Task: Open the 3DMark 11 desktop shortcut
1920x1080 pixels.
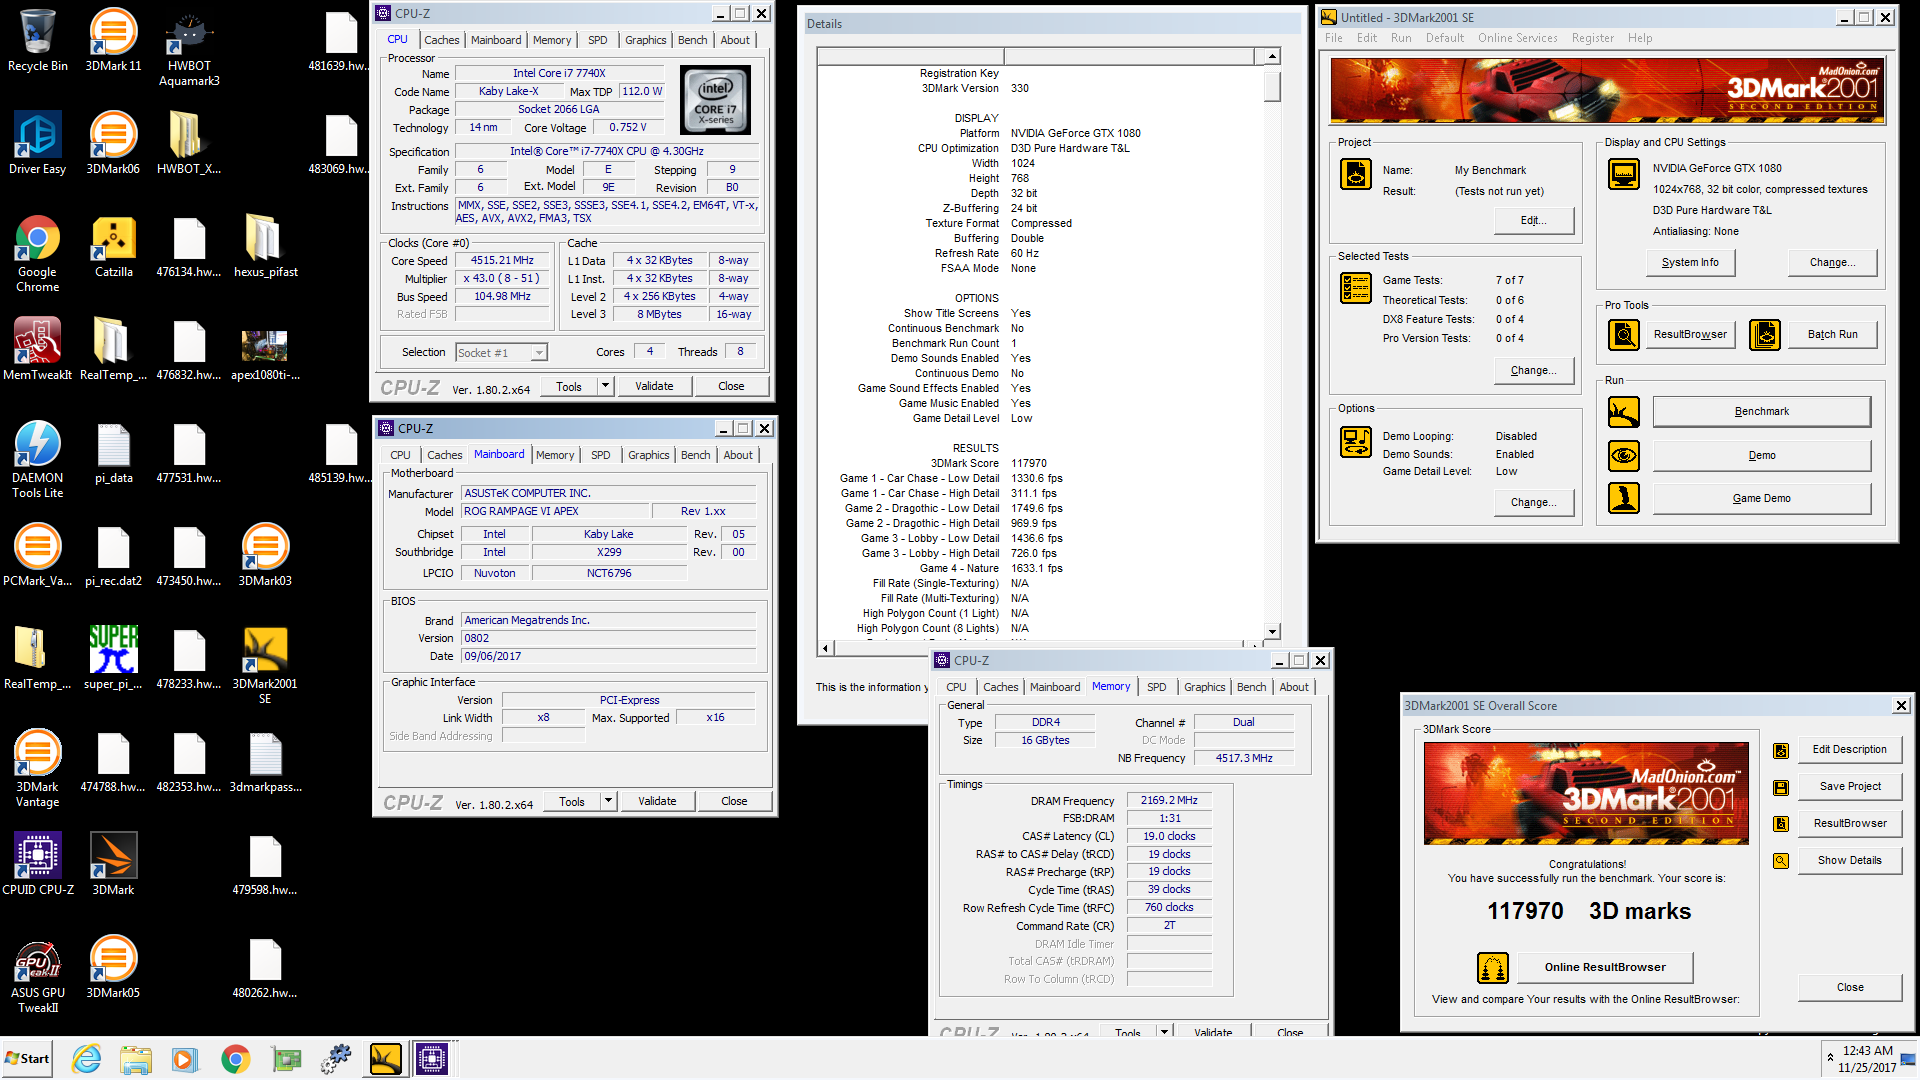Action: pos(113,40)
